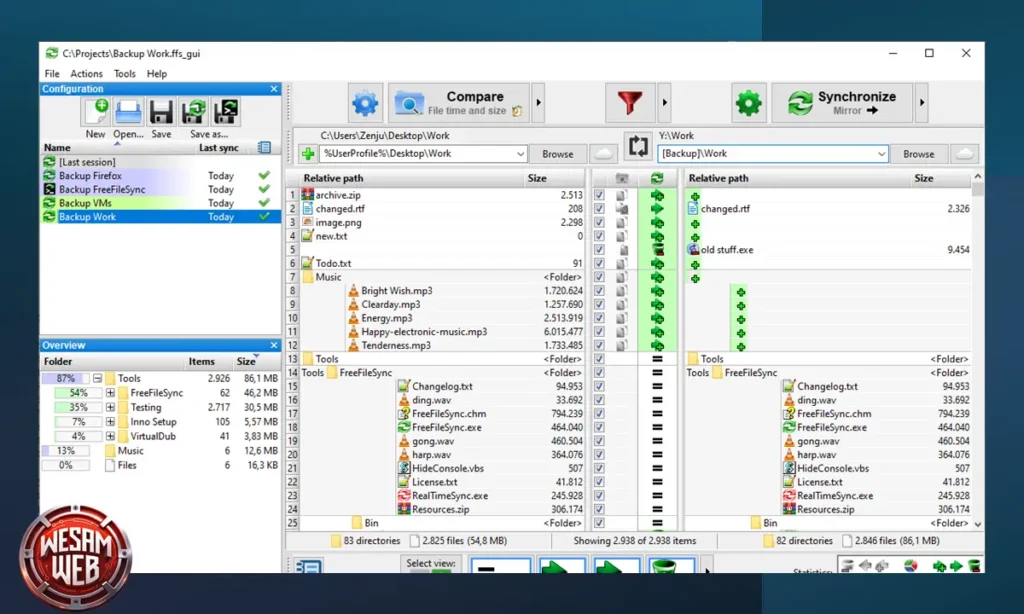Click the 87% Tools usage bar
The image size is (1024, 614).
click(x=65, y=378)
